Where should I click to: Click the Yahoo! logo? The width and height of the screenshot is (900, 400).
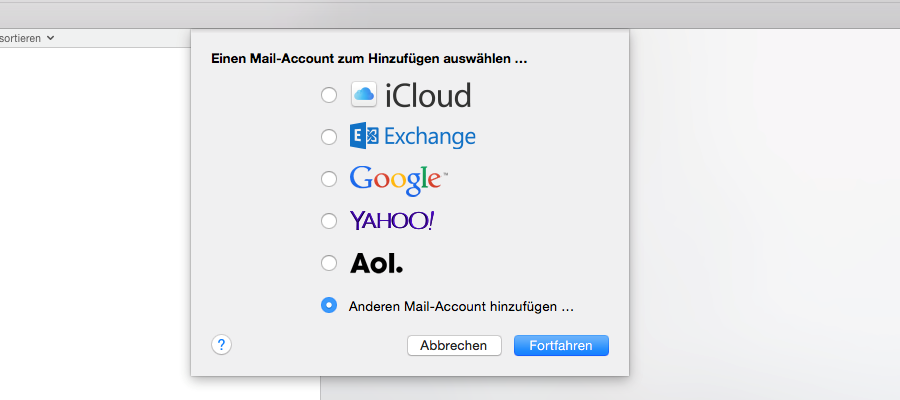(x=392, y=221)
